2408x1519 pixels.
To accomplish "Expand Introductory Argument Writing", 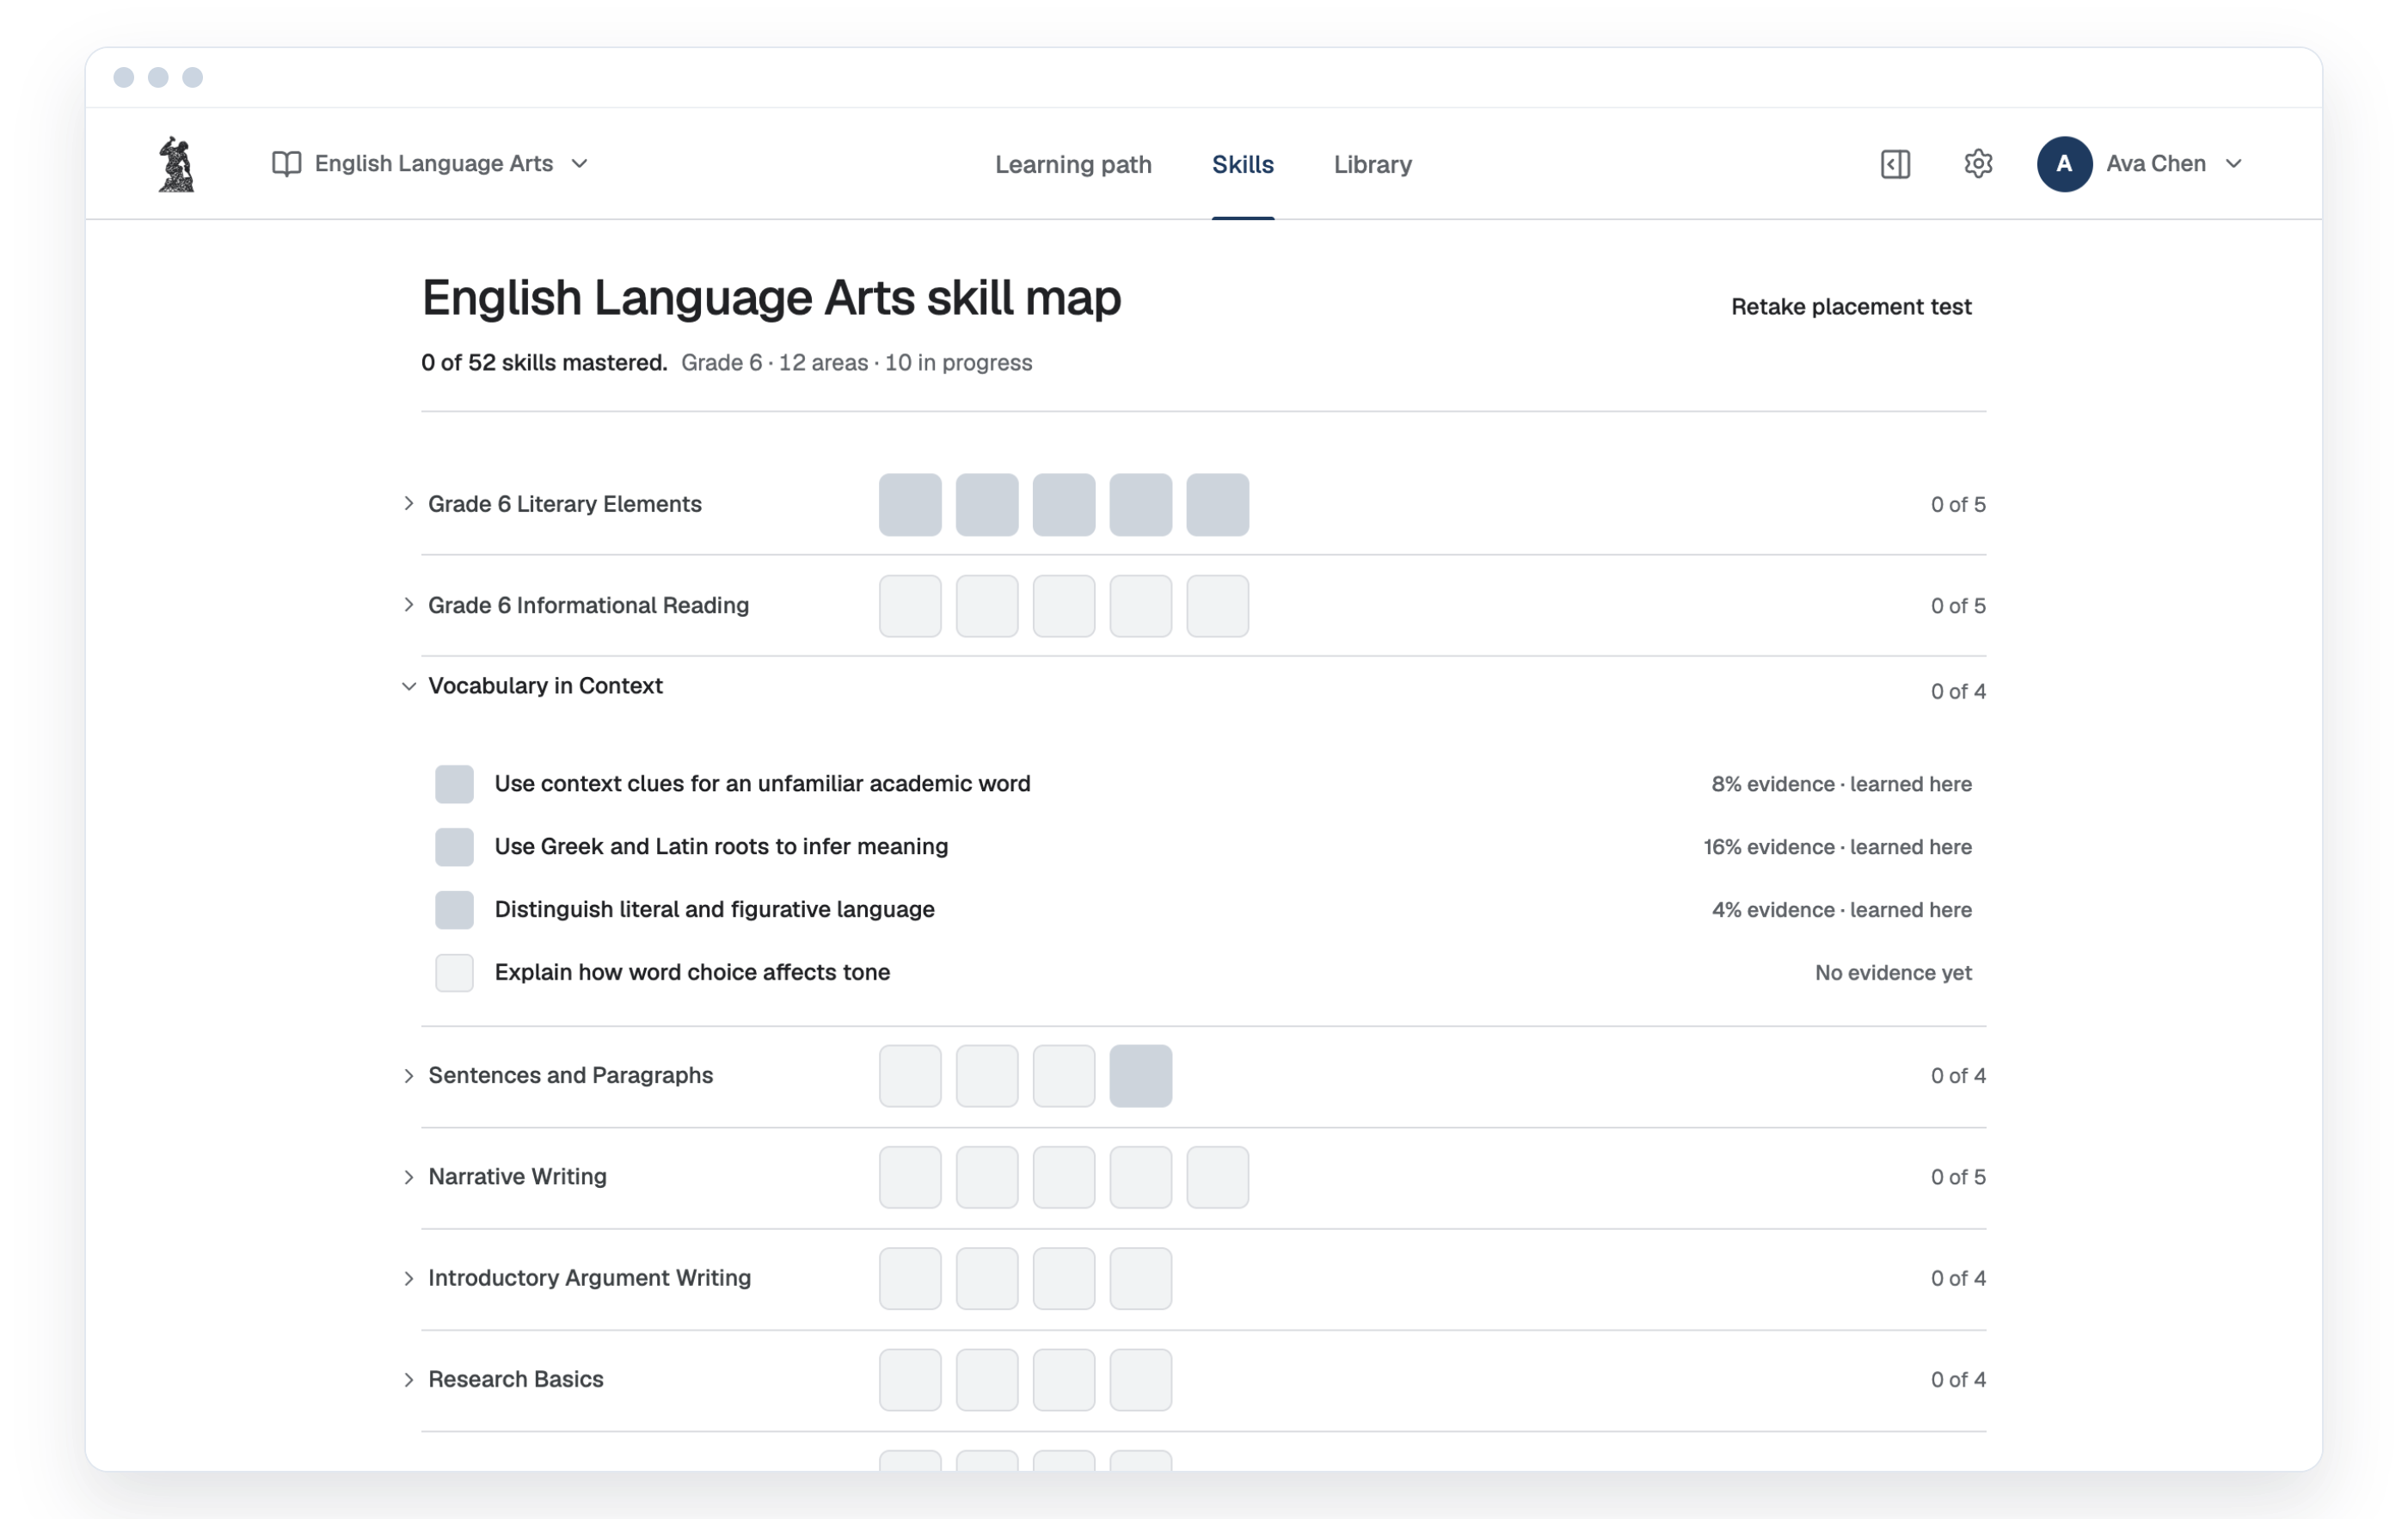I will (408, 1278).
